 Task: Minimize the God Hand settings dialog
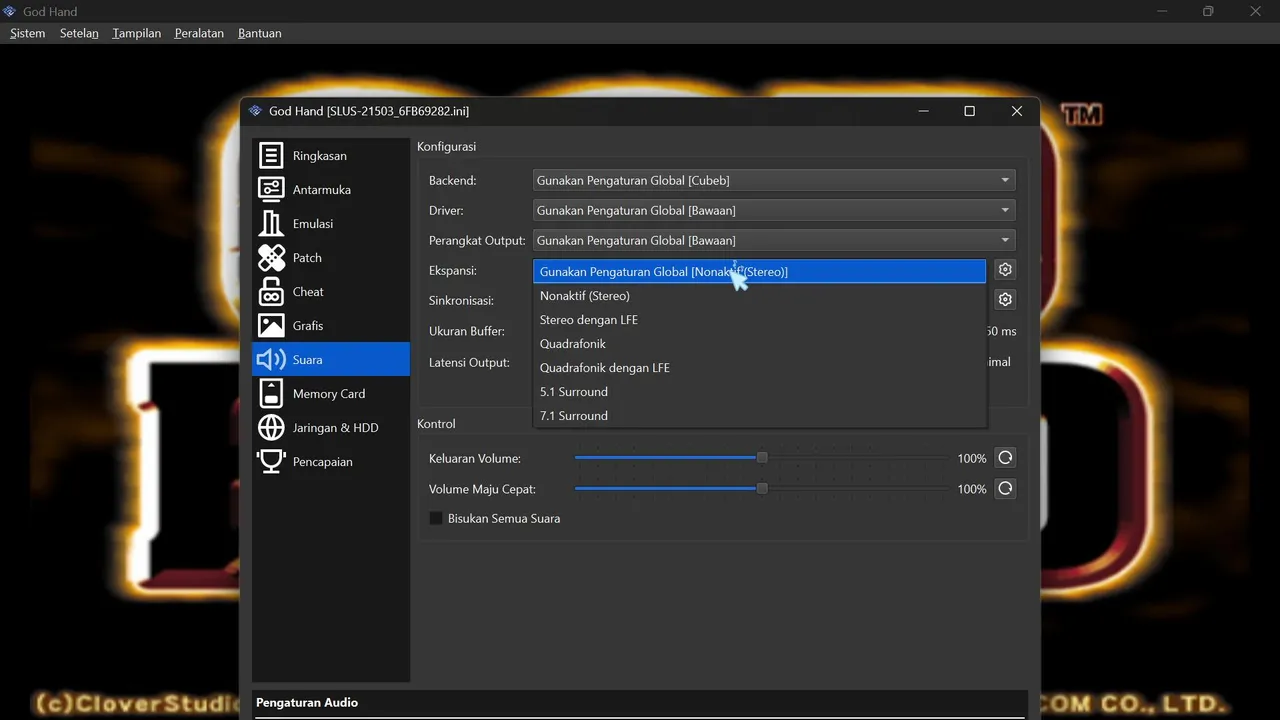[x=922, y=111]
